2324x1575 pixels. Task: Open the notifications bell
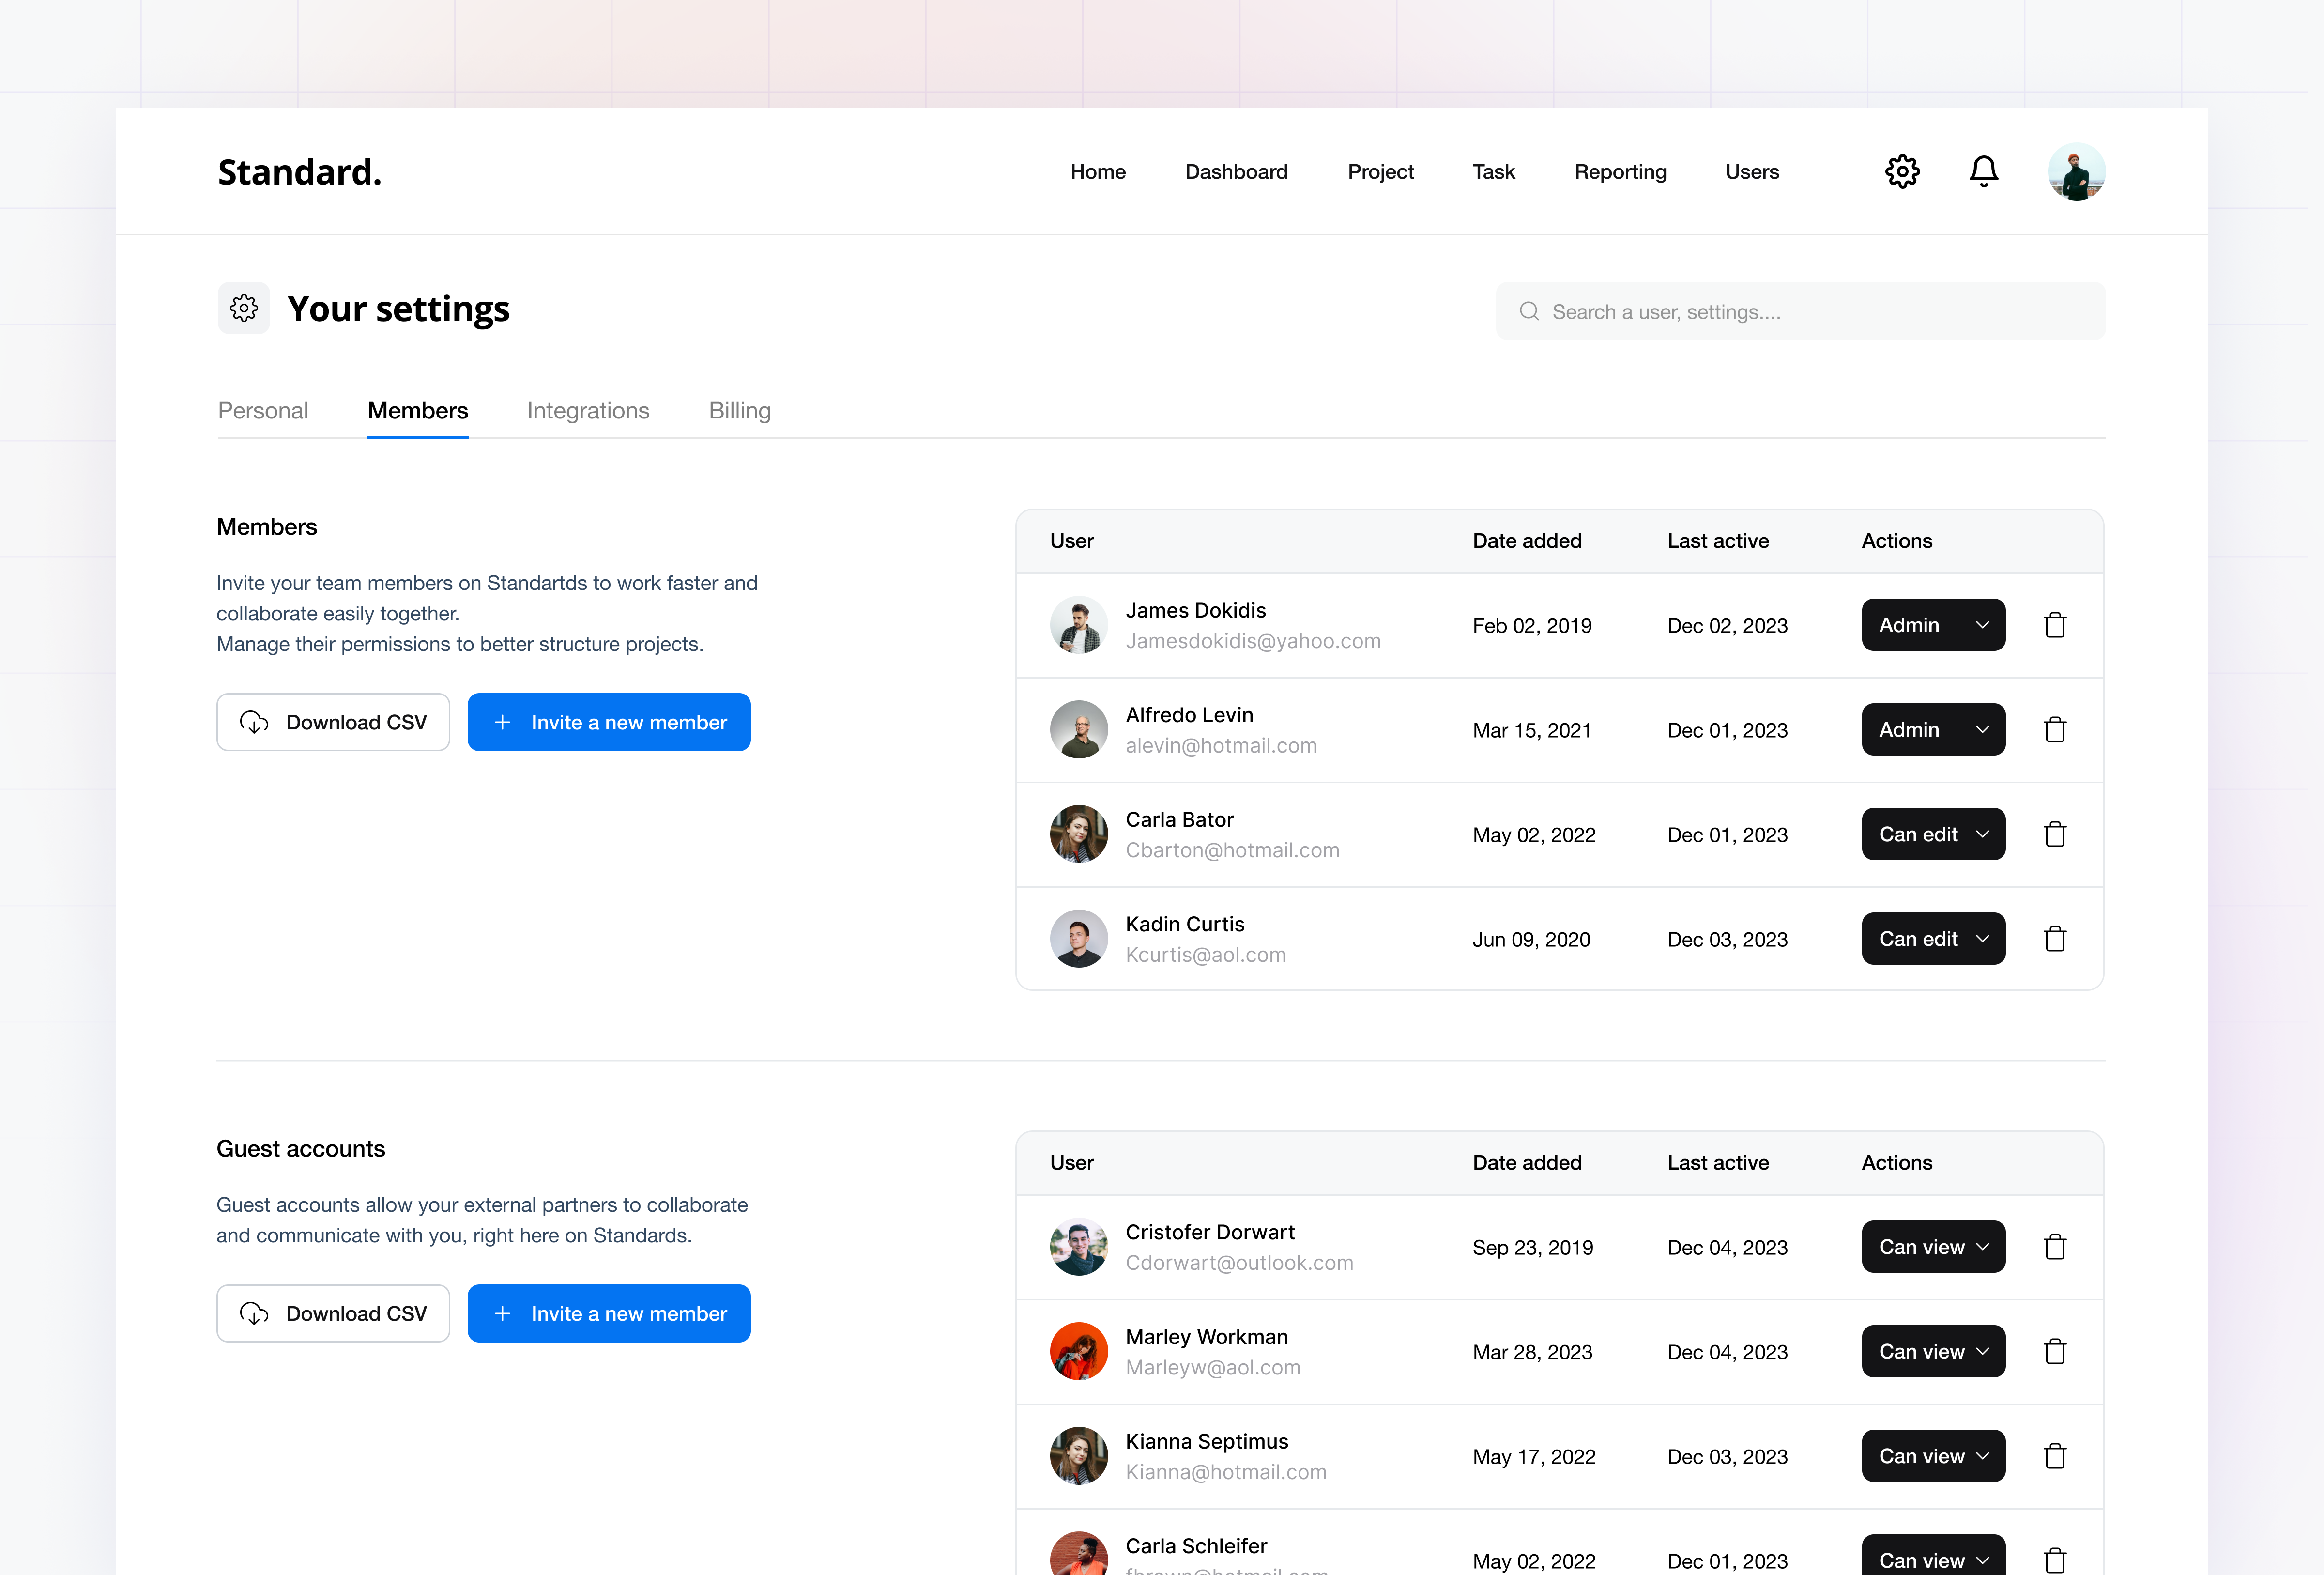click(1984, 171)
